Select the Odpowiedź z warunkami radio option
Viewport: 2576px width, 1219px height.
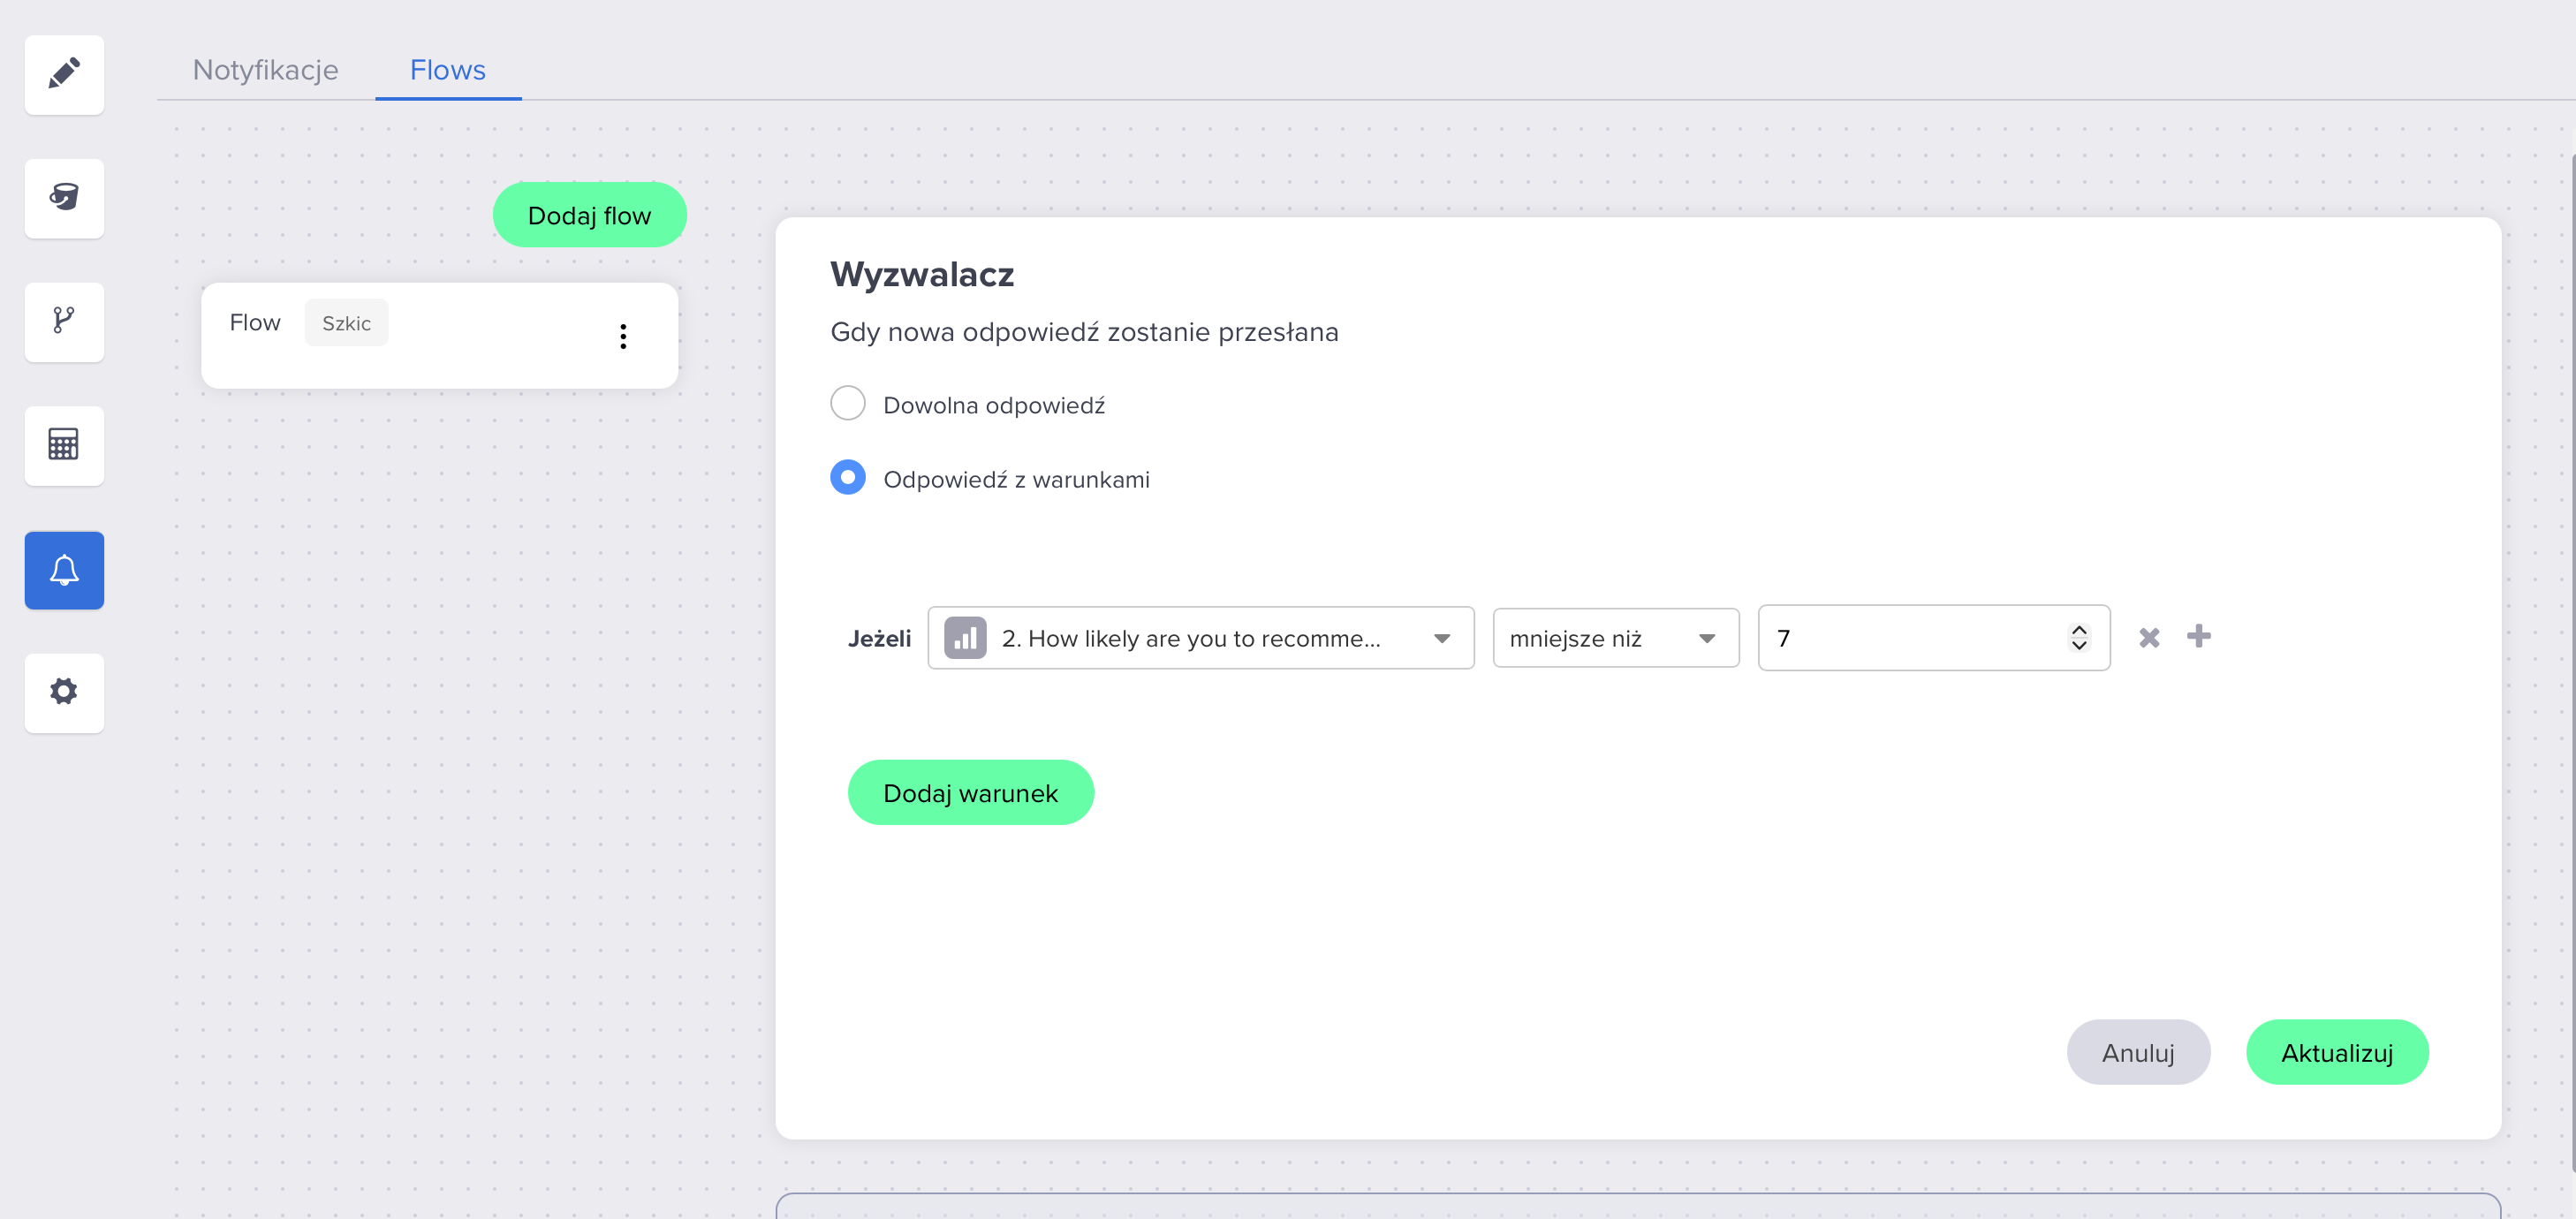(x=848, y=478)
